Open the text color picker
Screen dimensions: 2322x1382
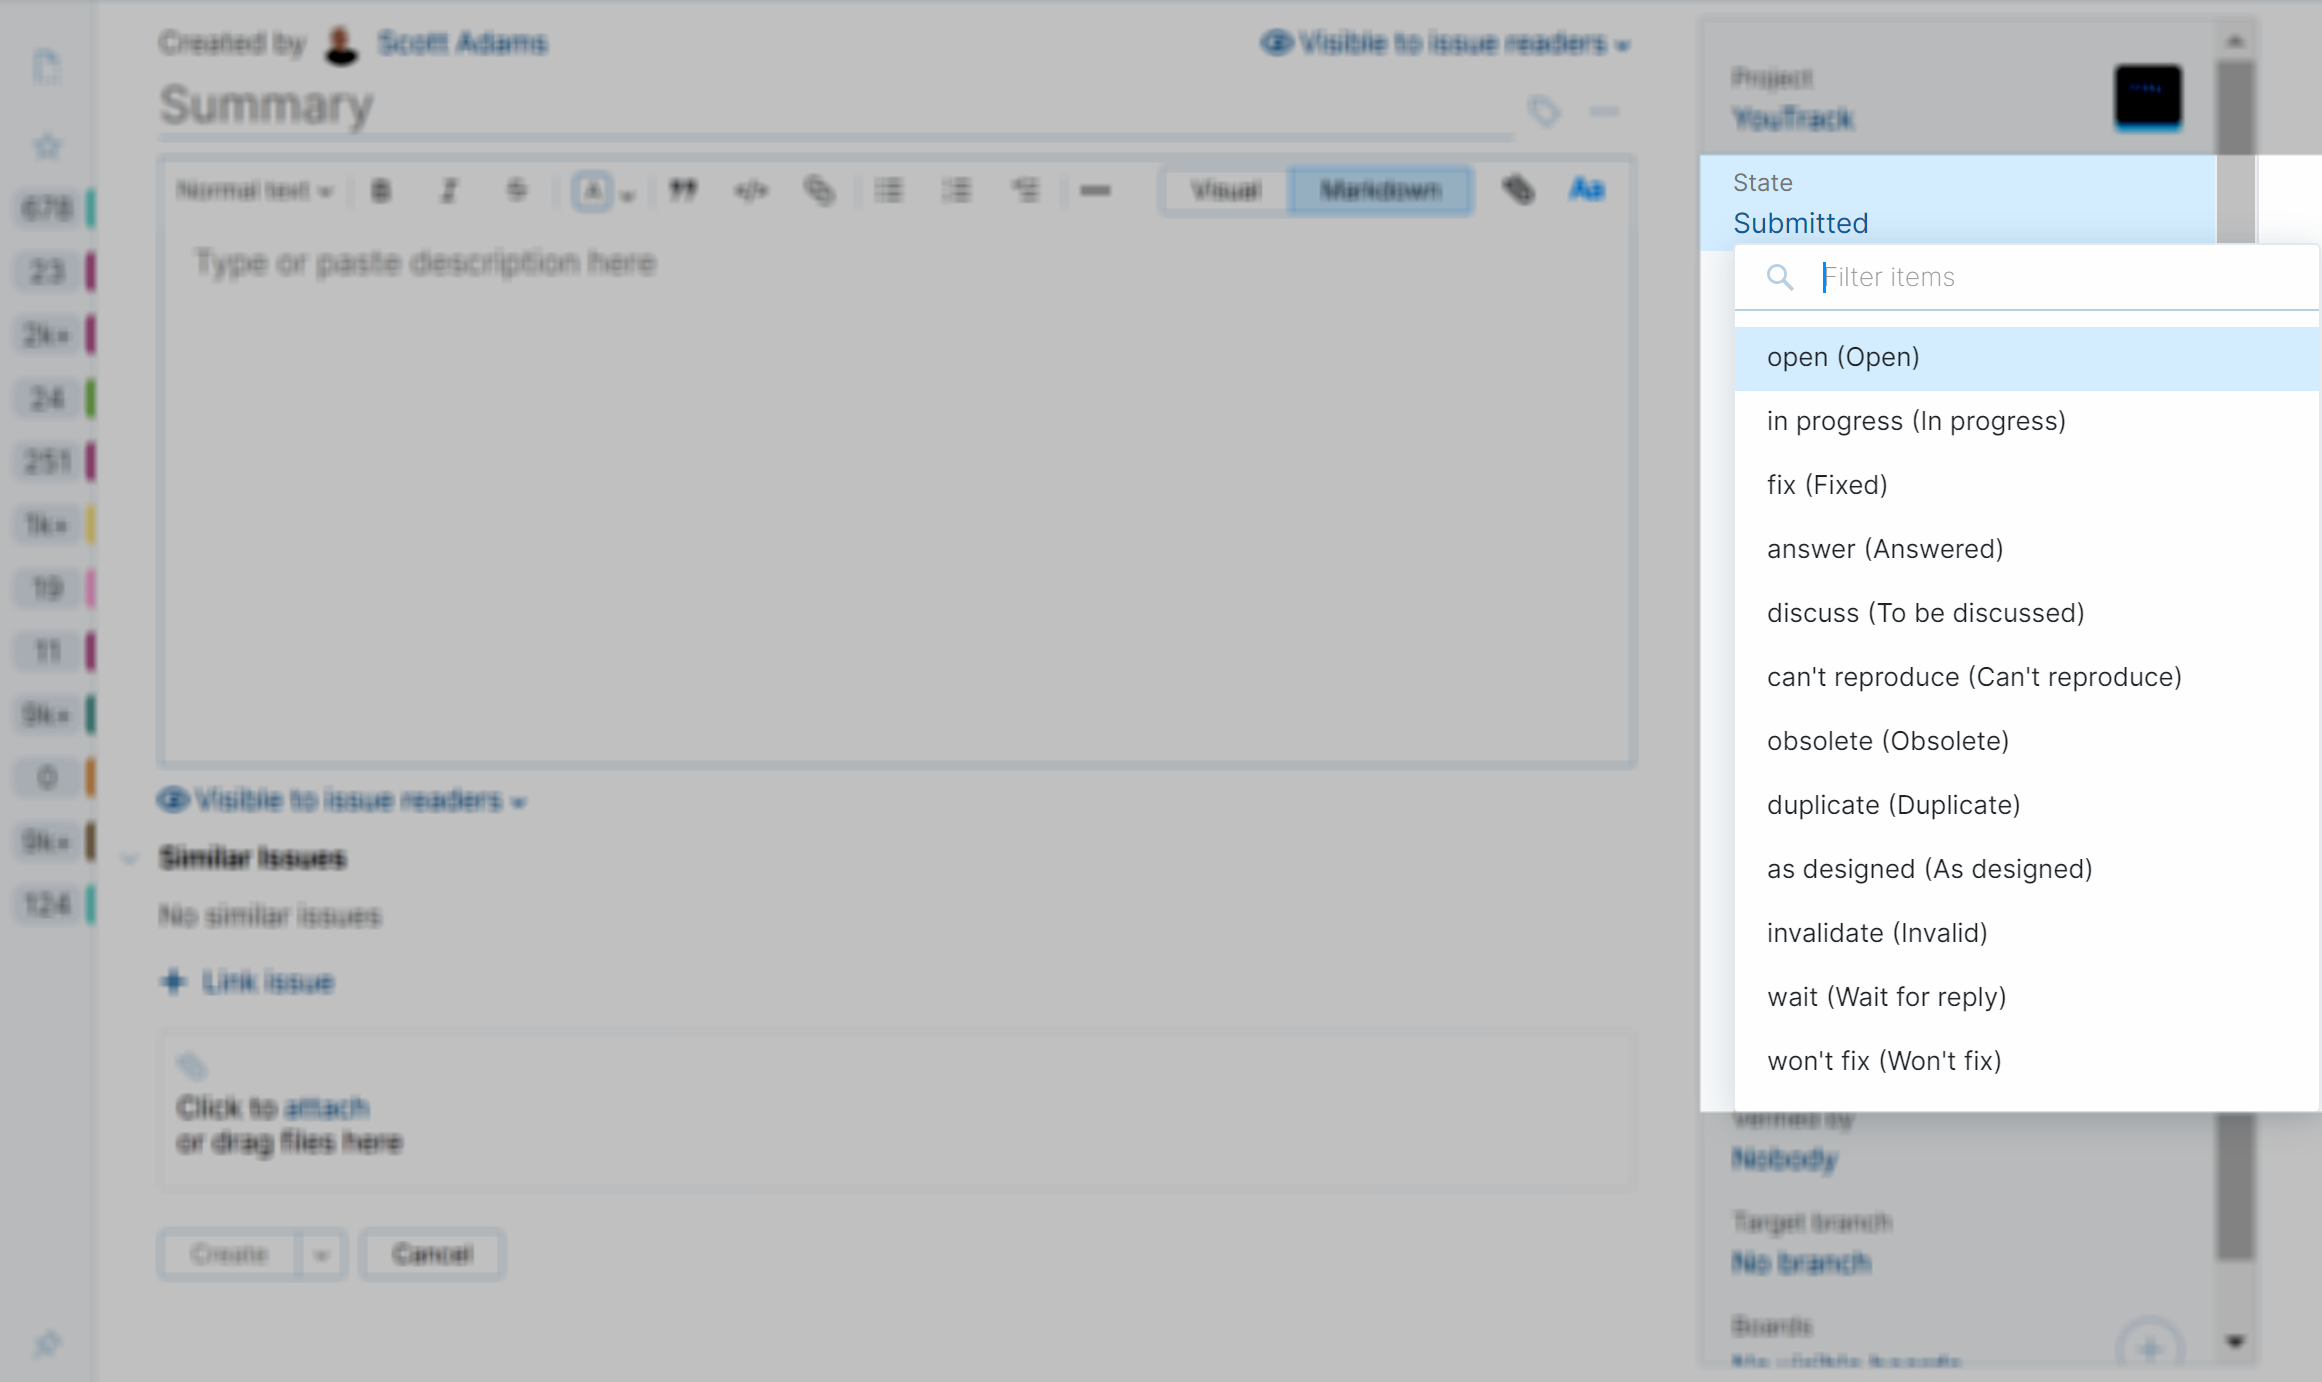click(595, 189)
